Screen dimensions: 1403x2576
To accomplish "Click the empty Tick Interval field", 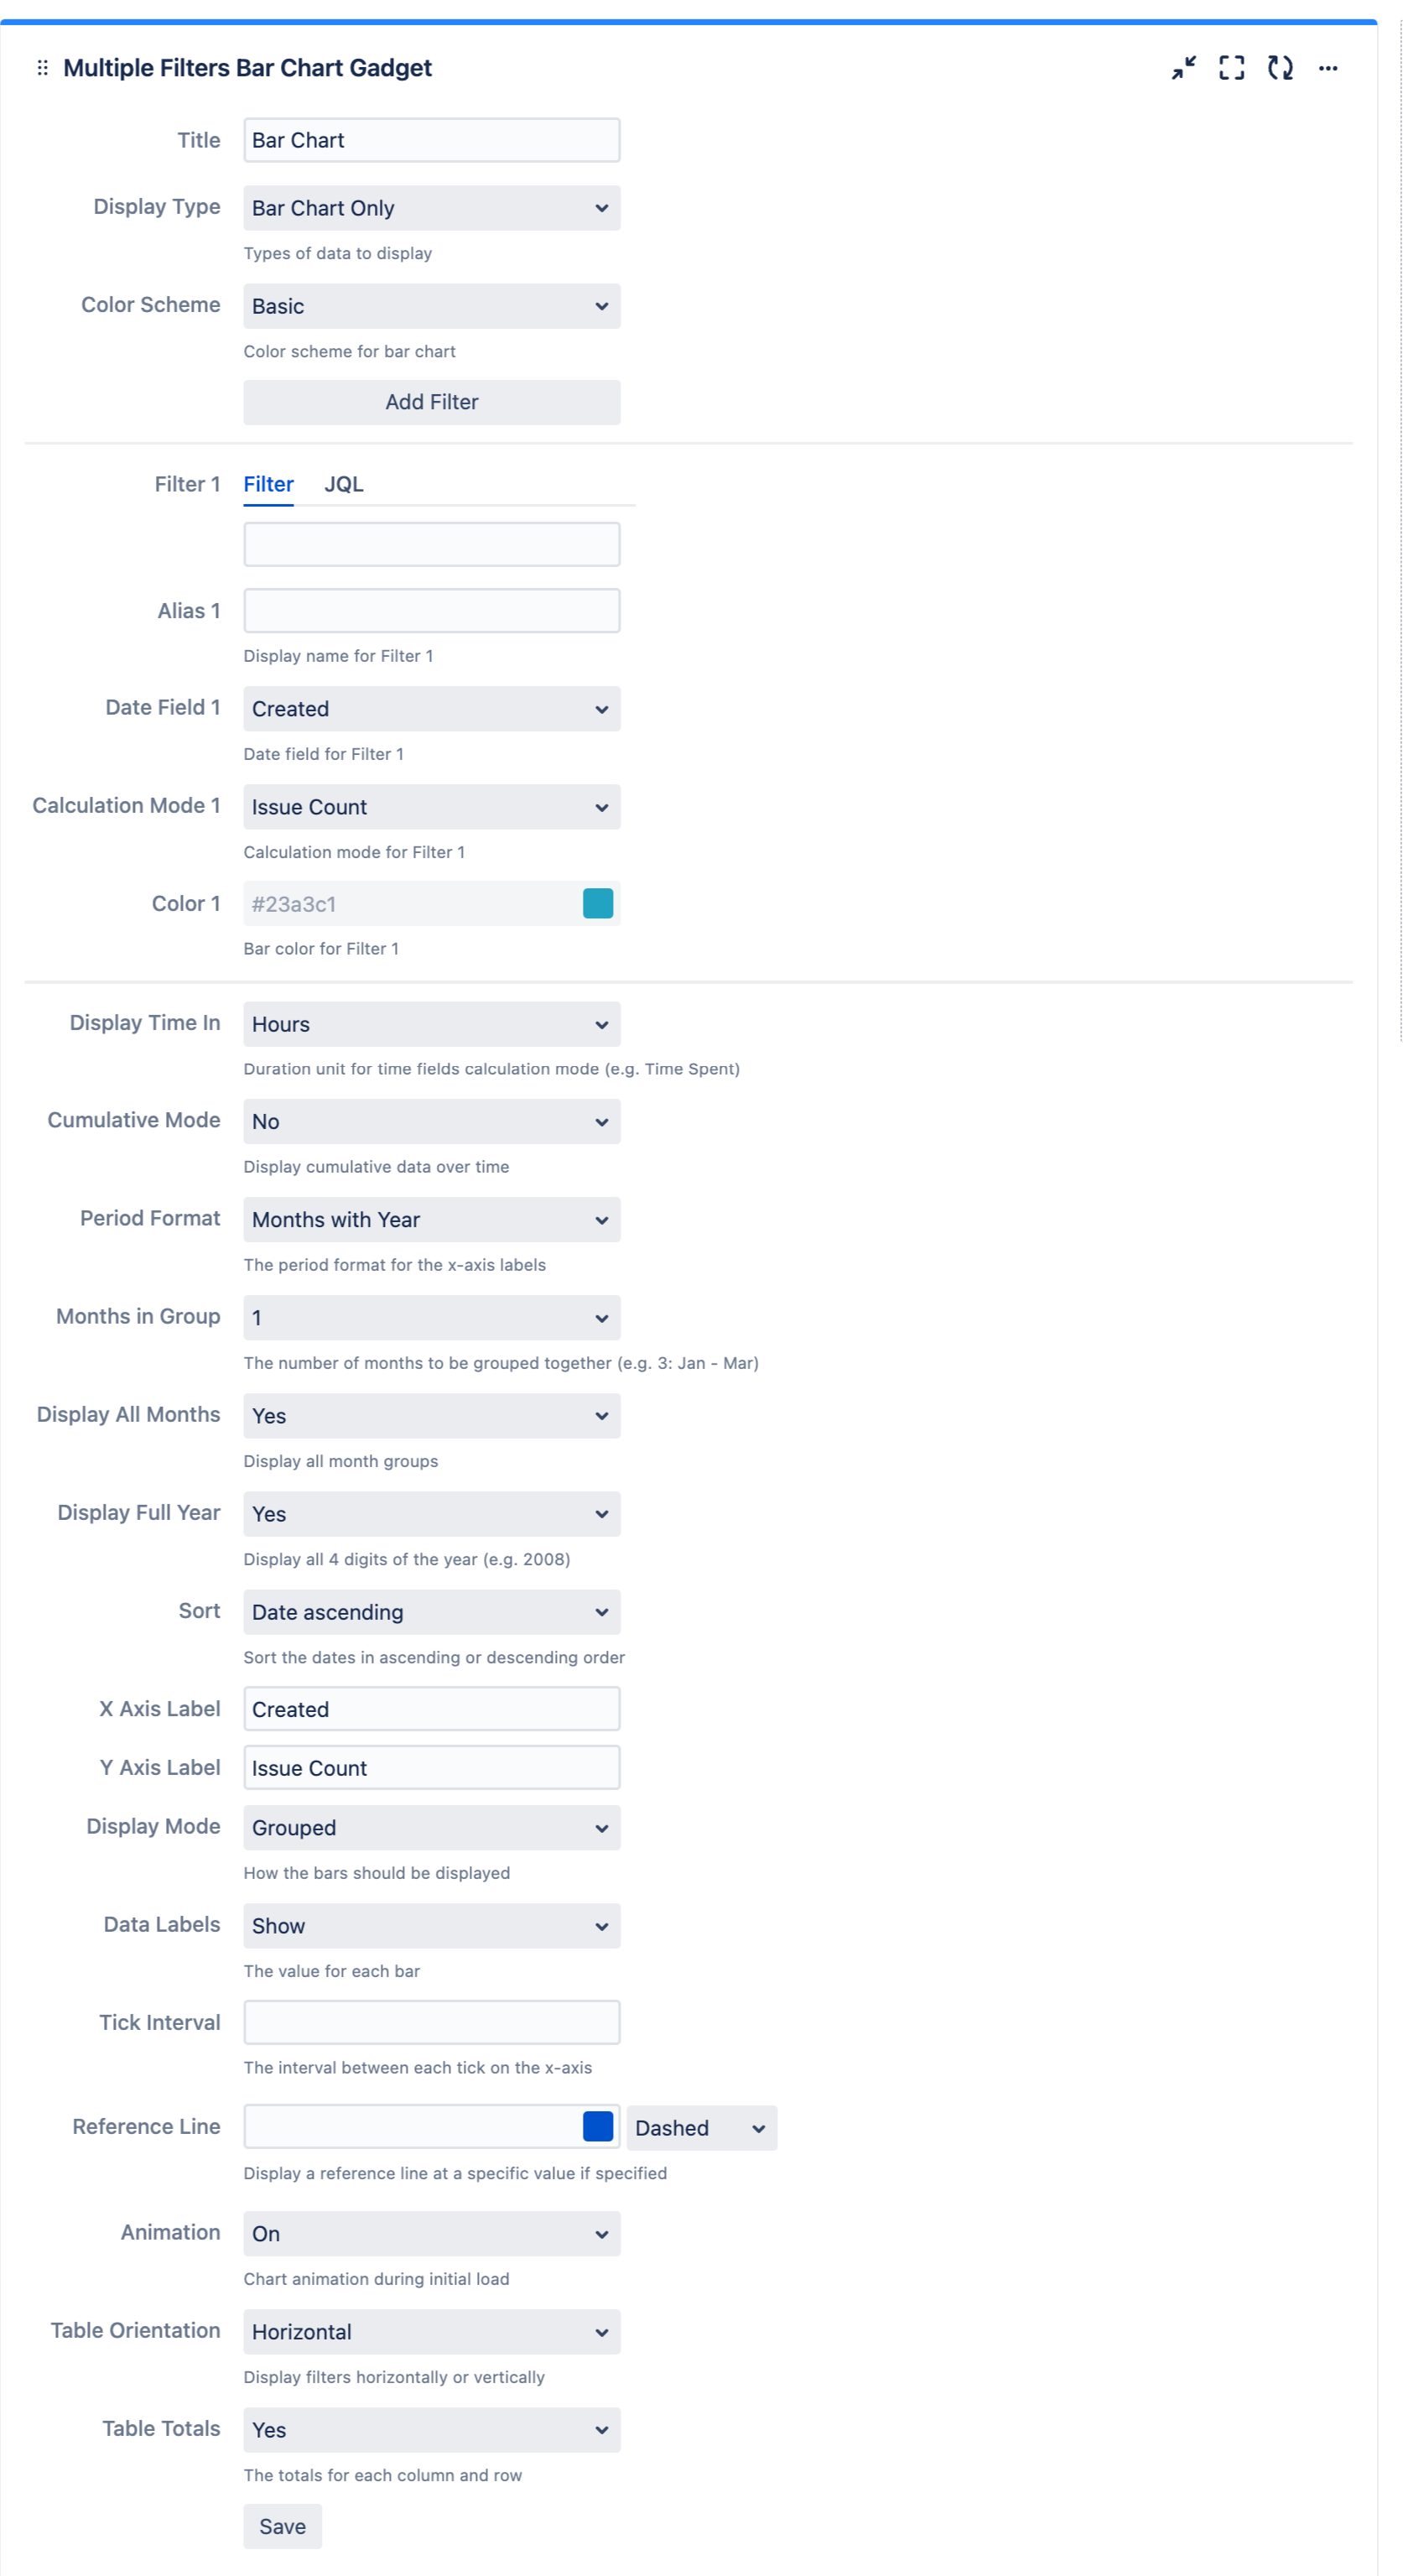I will coord(431,2021).
